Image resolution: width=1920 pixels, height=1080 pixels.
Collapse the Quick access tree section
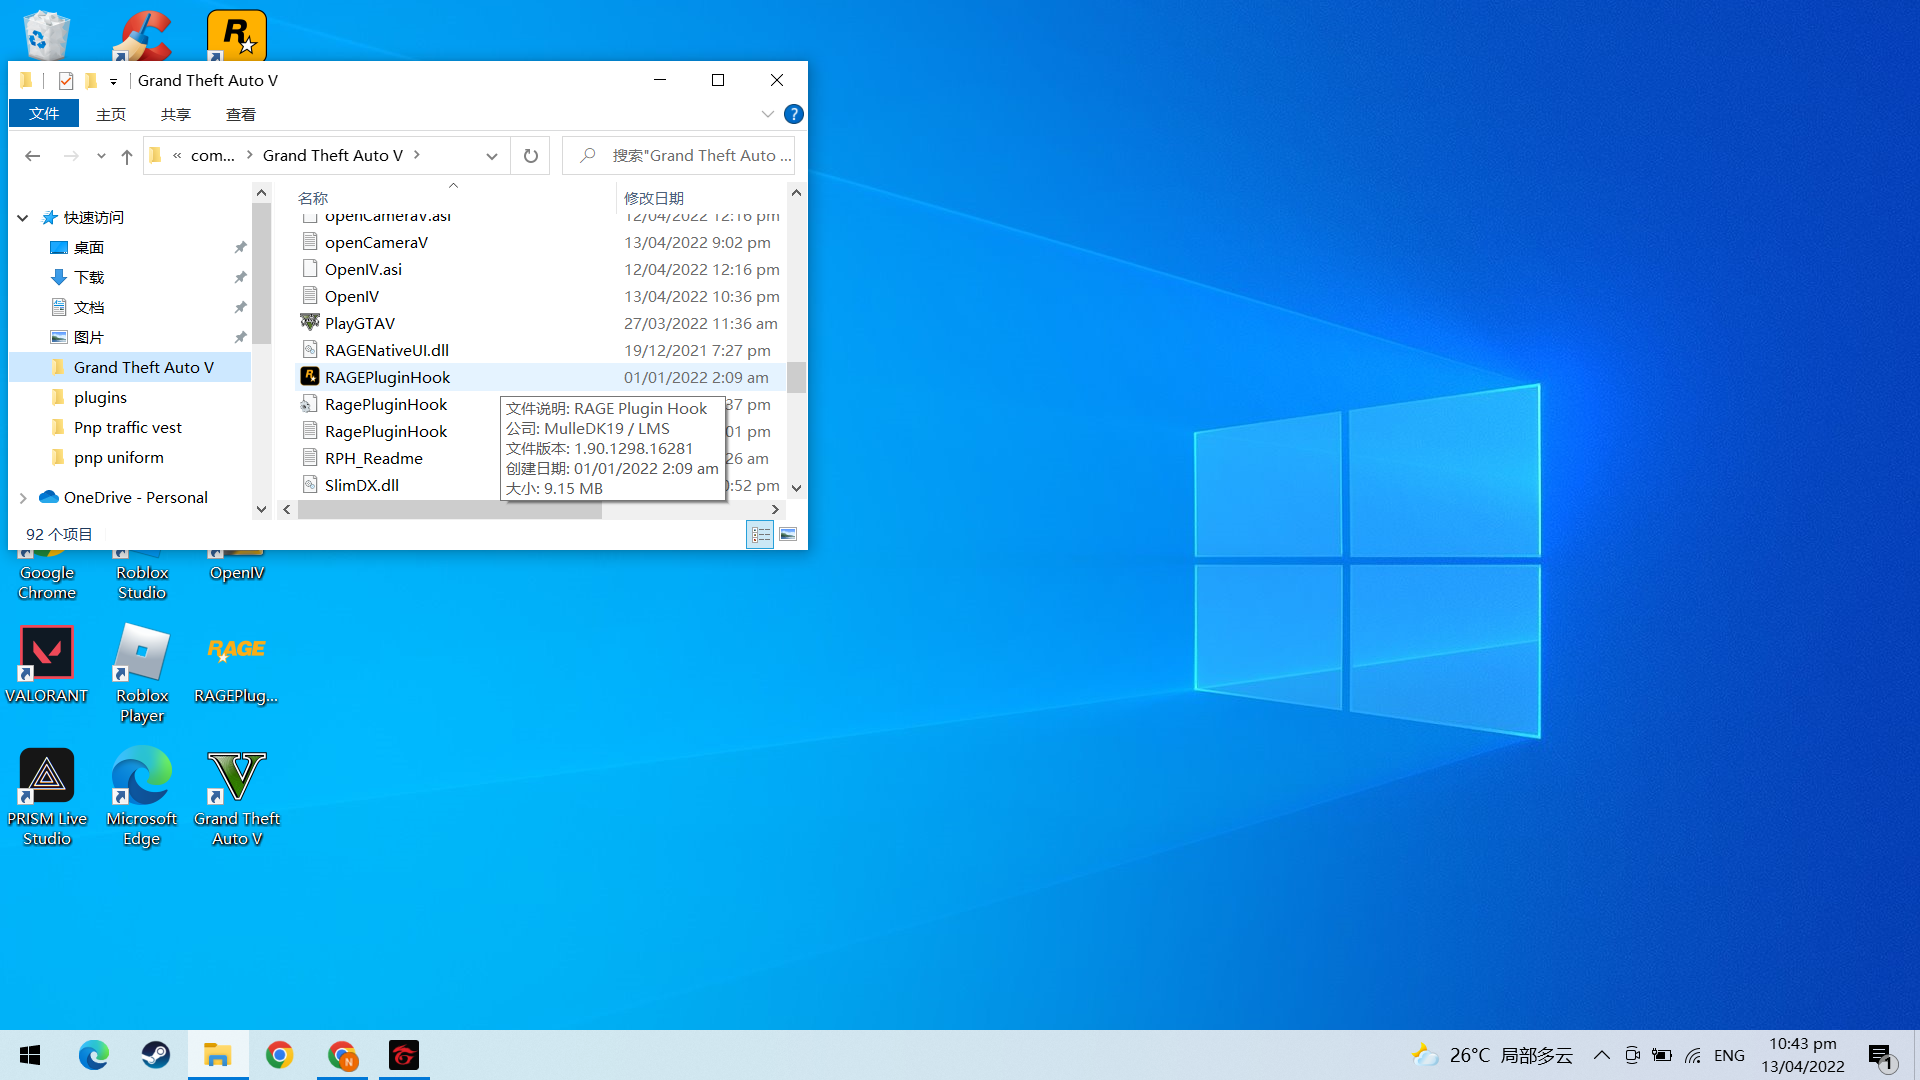[23, 218]
